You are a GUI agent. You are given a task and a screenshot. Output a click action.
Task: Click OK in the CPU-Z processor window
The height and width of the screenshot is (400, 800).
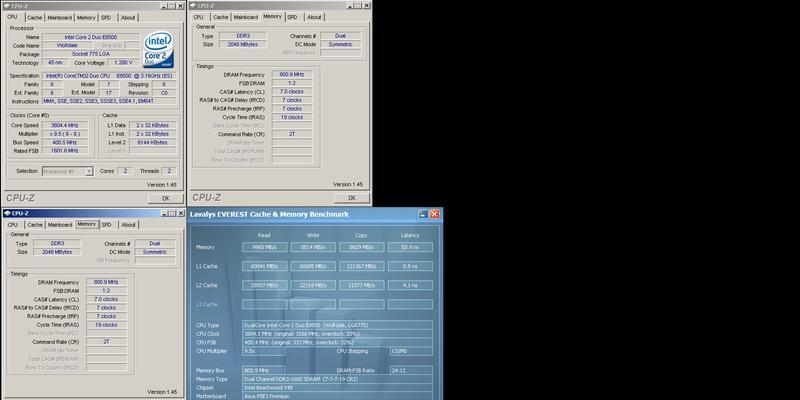point(165,198)
